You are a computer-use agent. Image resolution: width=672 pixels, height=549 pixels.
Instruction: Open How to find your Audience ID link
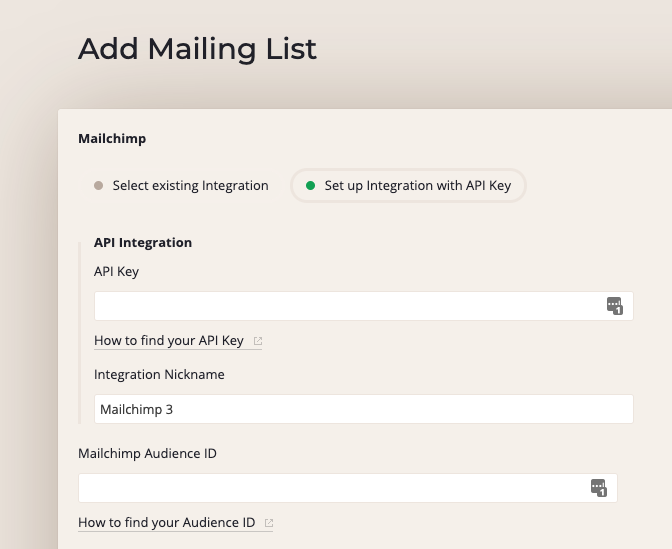click(167, 523)
